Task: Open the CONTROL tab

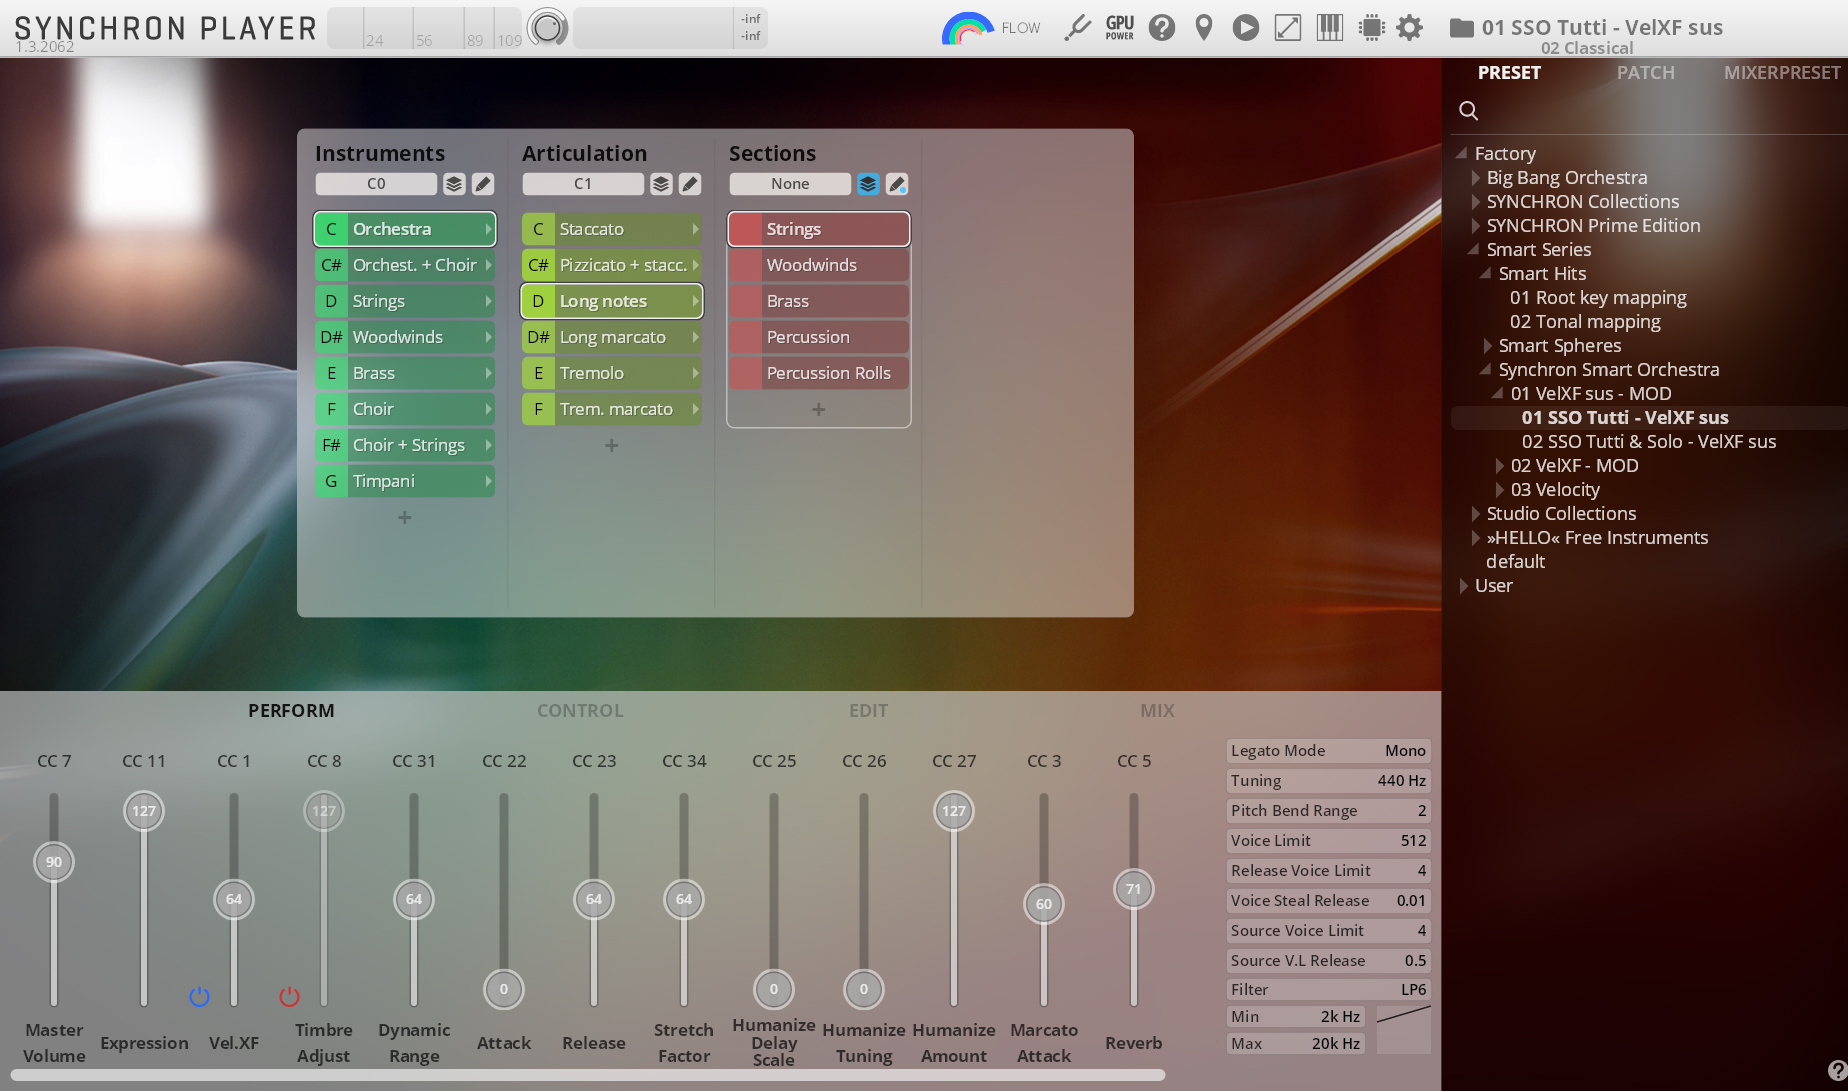Action: pyautogui.click(x=580, y=711)
